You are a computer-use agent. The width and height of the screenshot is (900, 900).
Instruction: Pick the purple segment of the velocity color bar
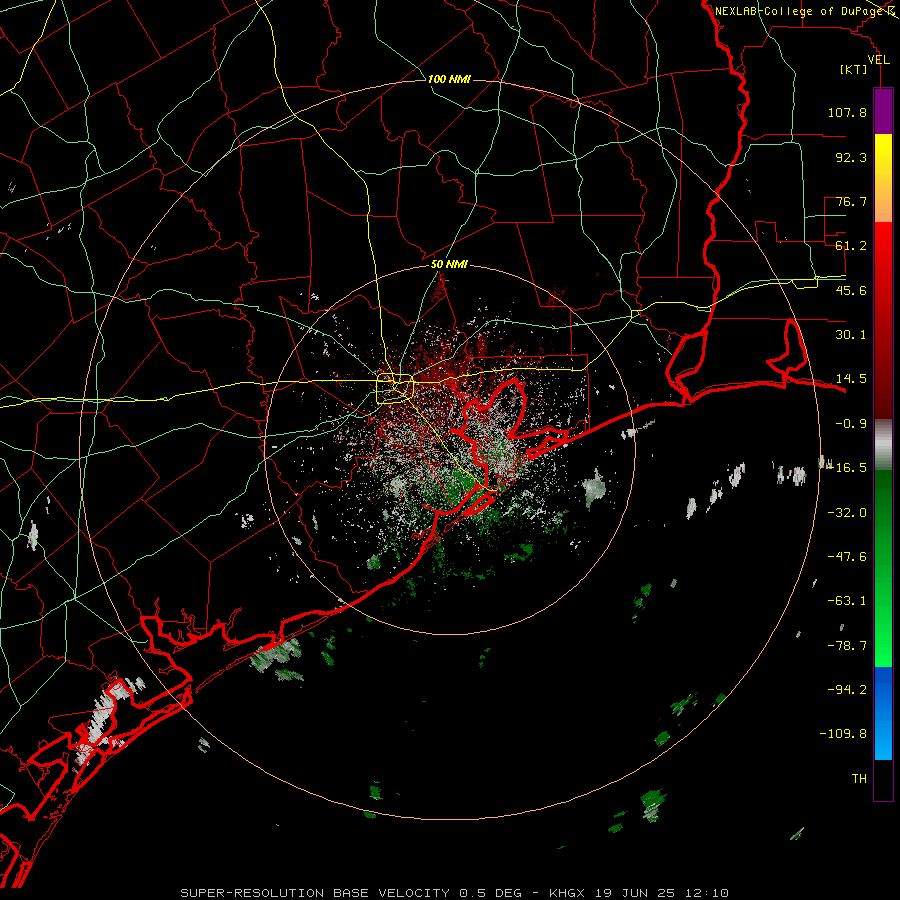(x=883, y=111)
